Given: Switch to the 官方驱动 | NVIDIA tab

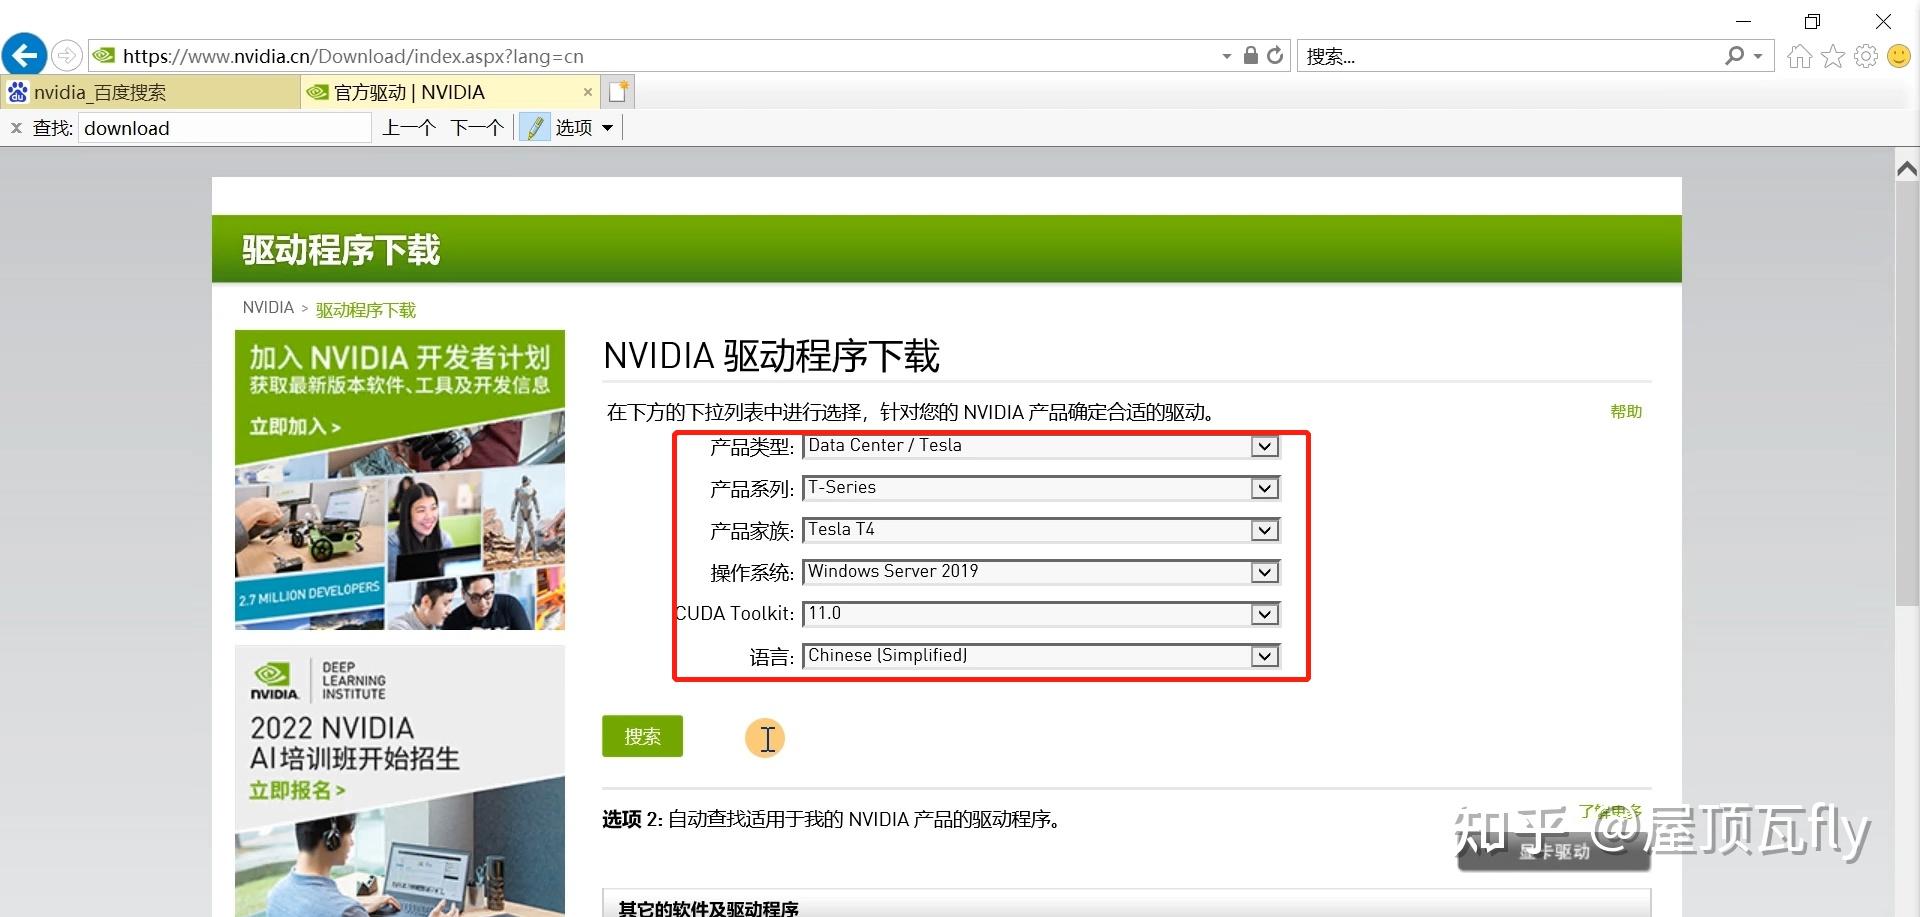Looking at the screenshot, I should (x=450, y=92).
